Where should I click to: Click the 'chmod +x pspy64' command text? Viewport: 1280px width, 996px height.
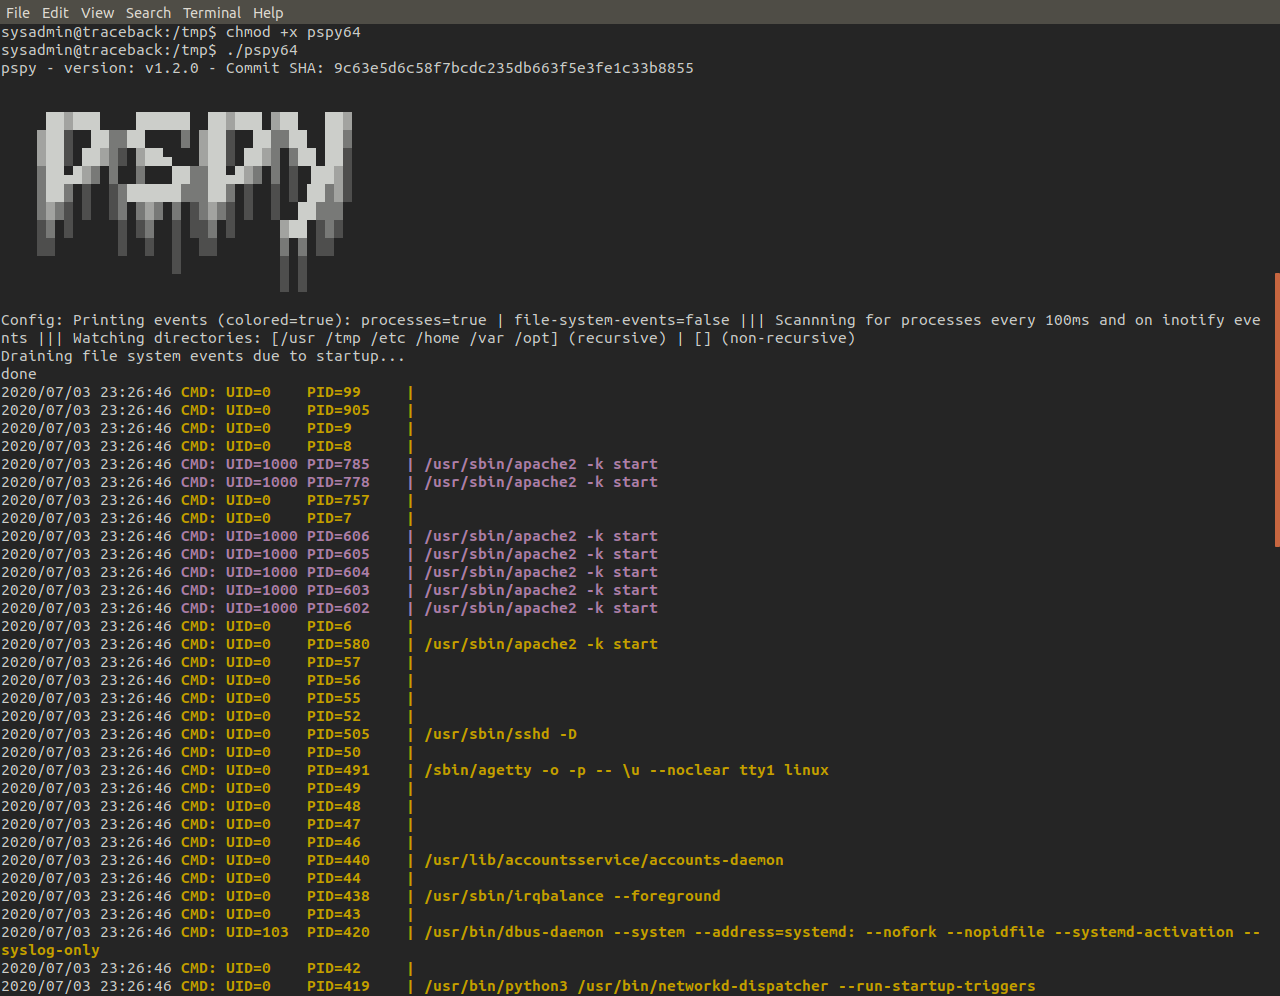[293, 32]
